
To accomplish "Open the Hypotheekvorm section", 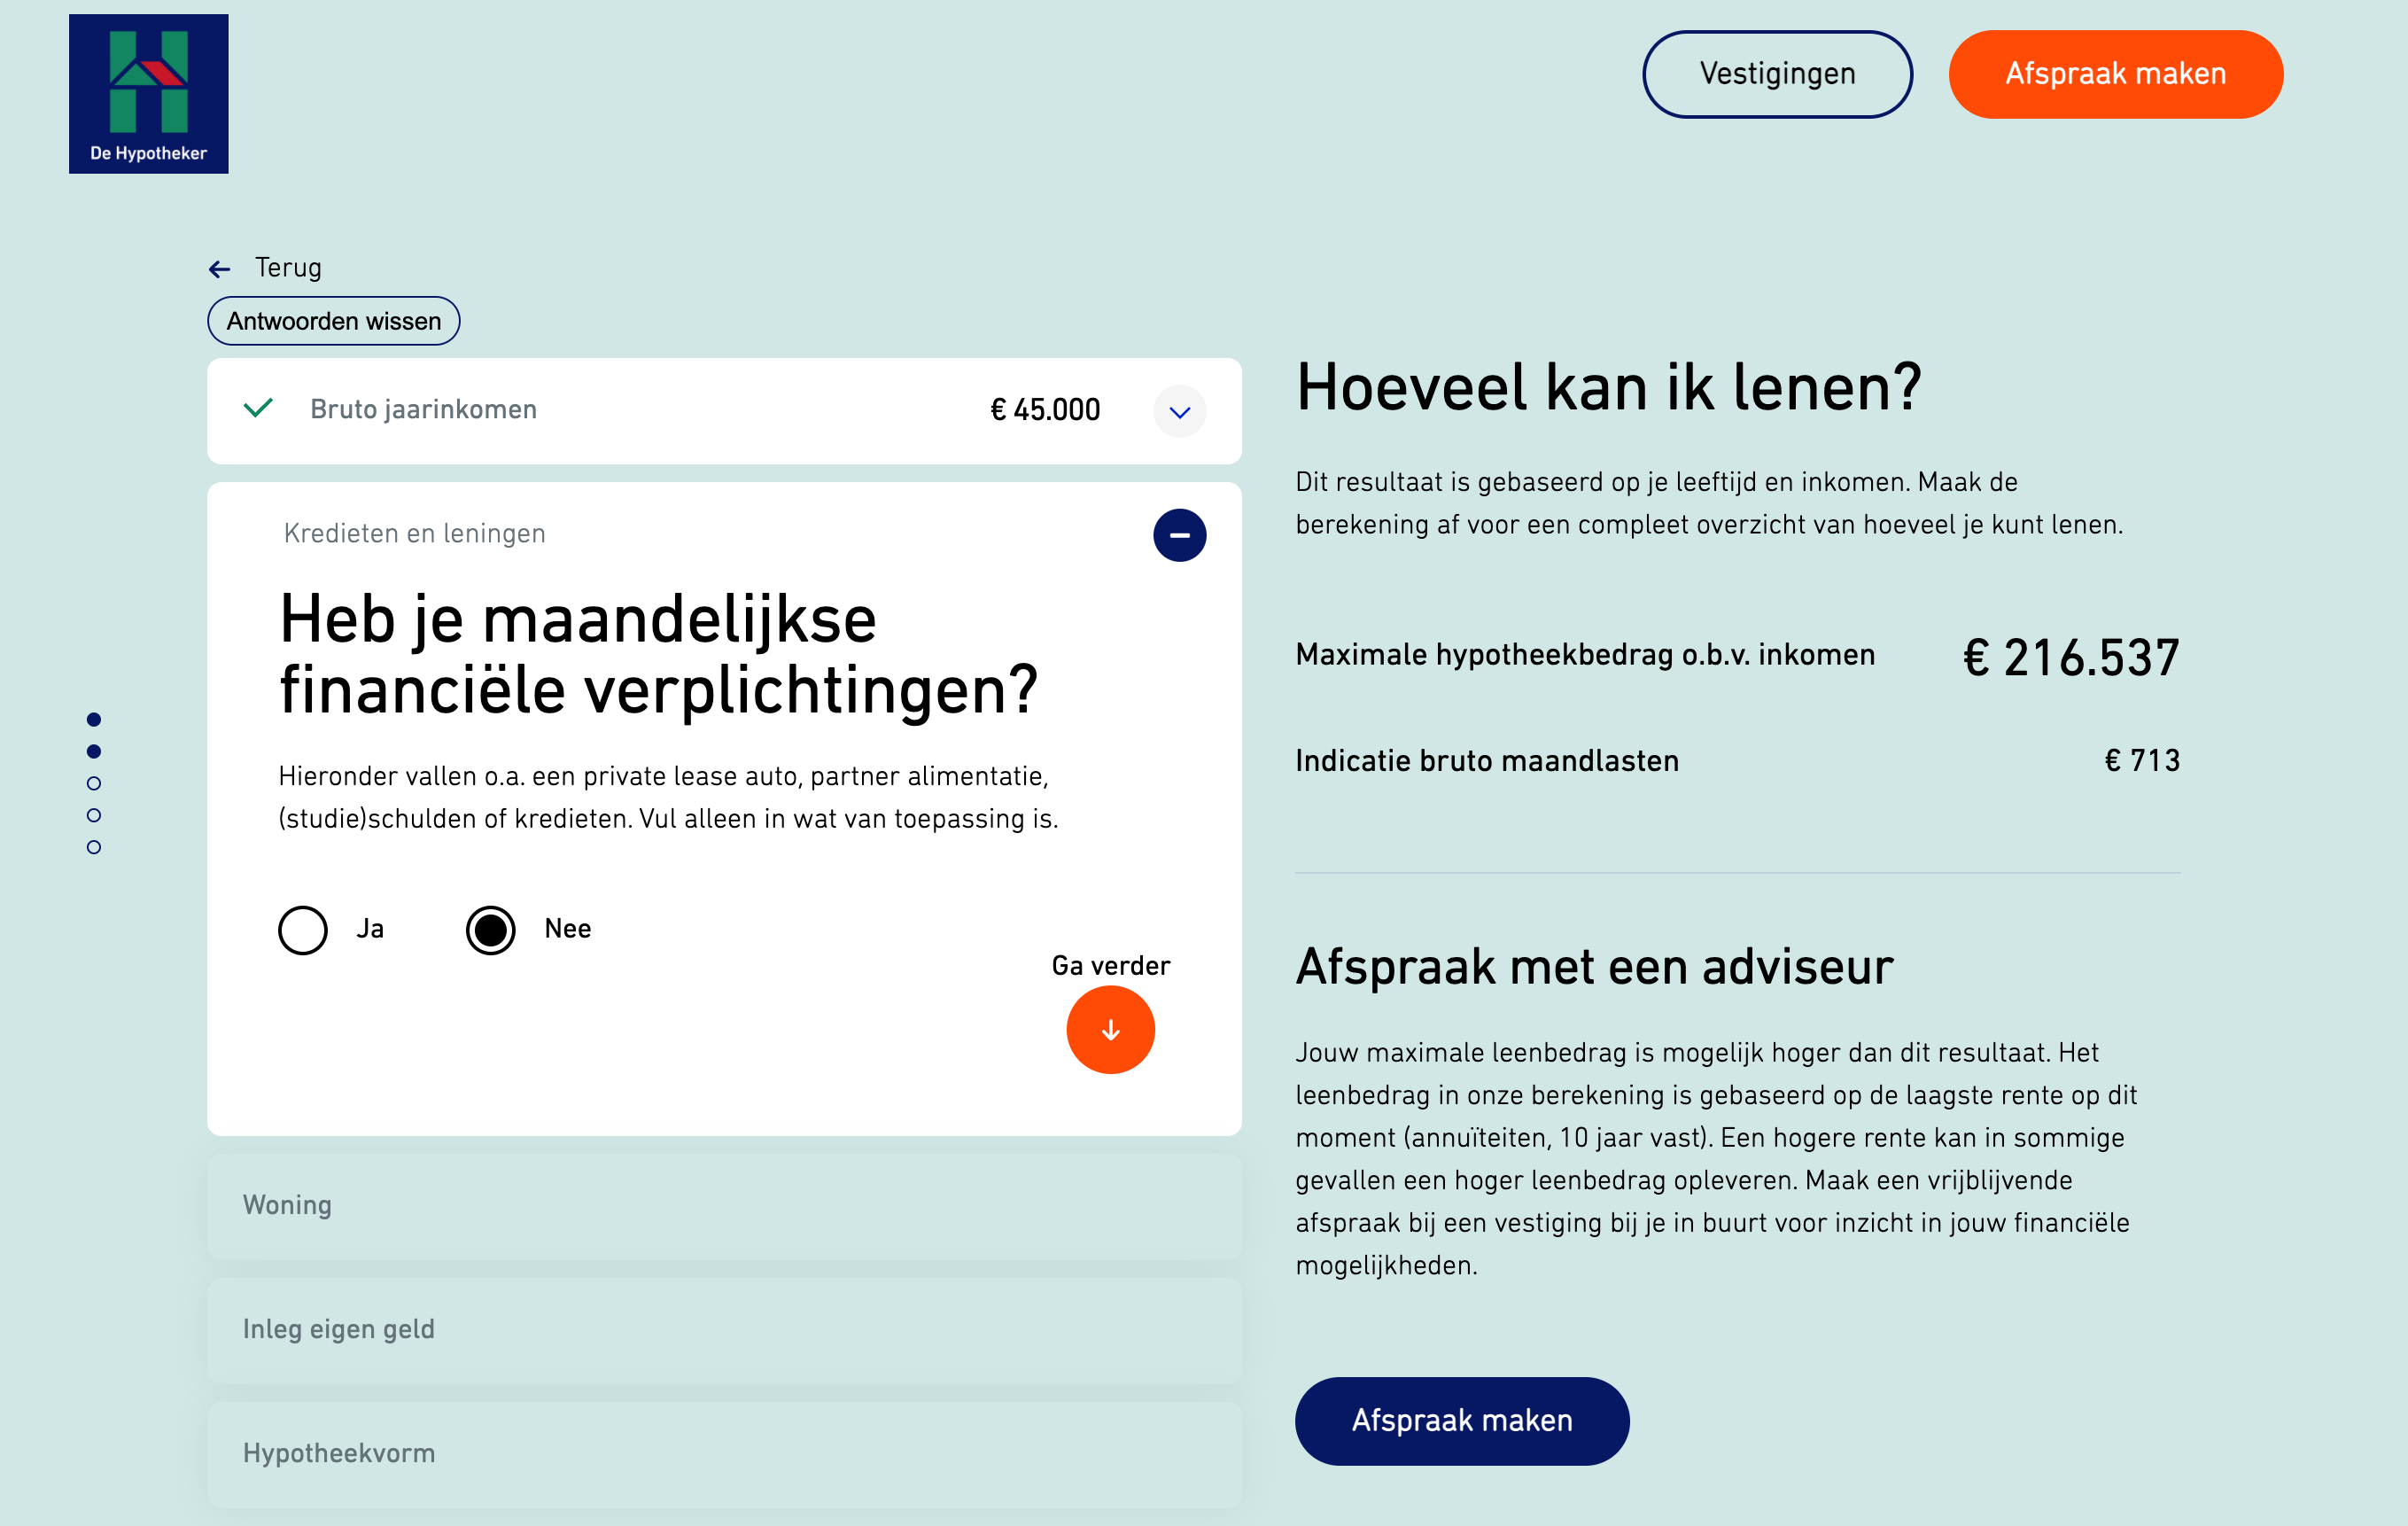I will pyautogui.click(x=724, y=1453).
